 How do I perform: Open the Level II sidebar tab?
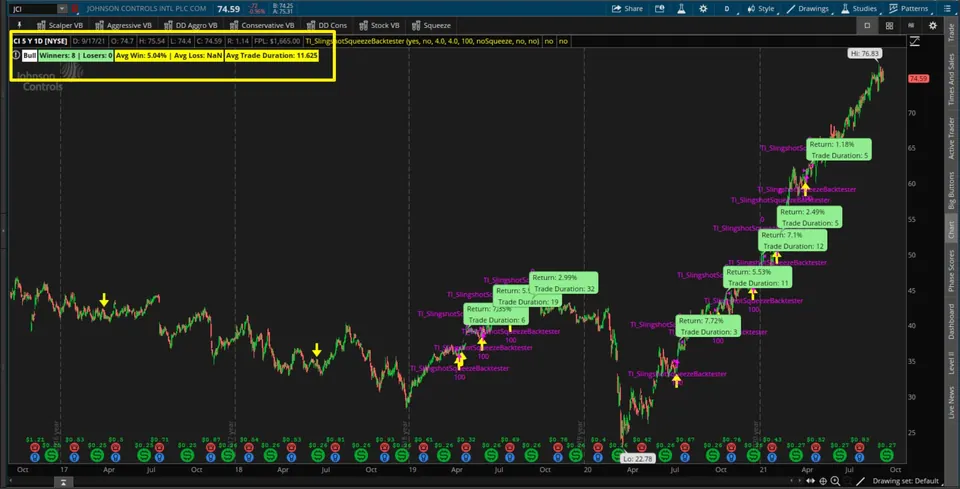pyautogui.click(x=951, y=363)
